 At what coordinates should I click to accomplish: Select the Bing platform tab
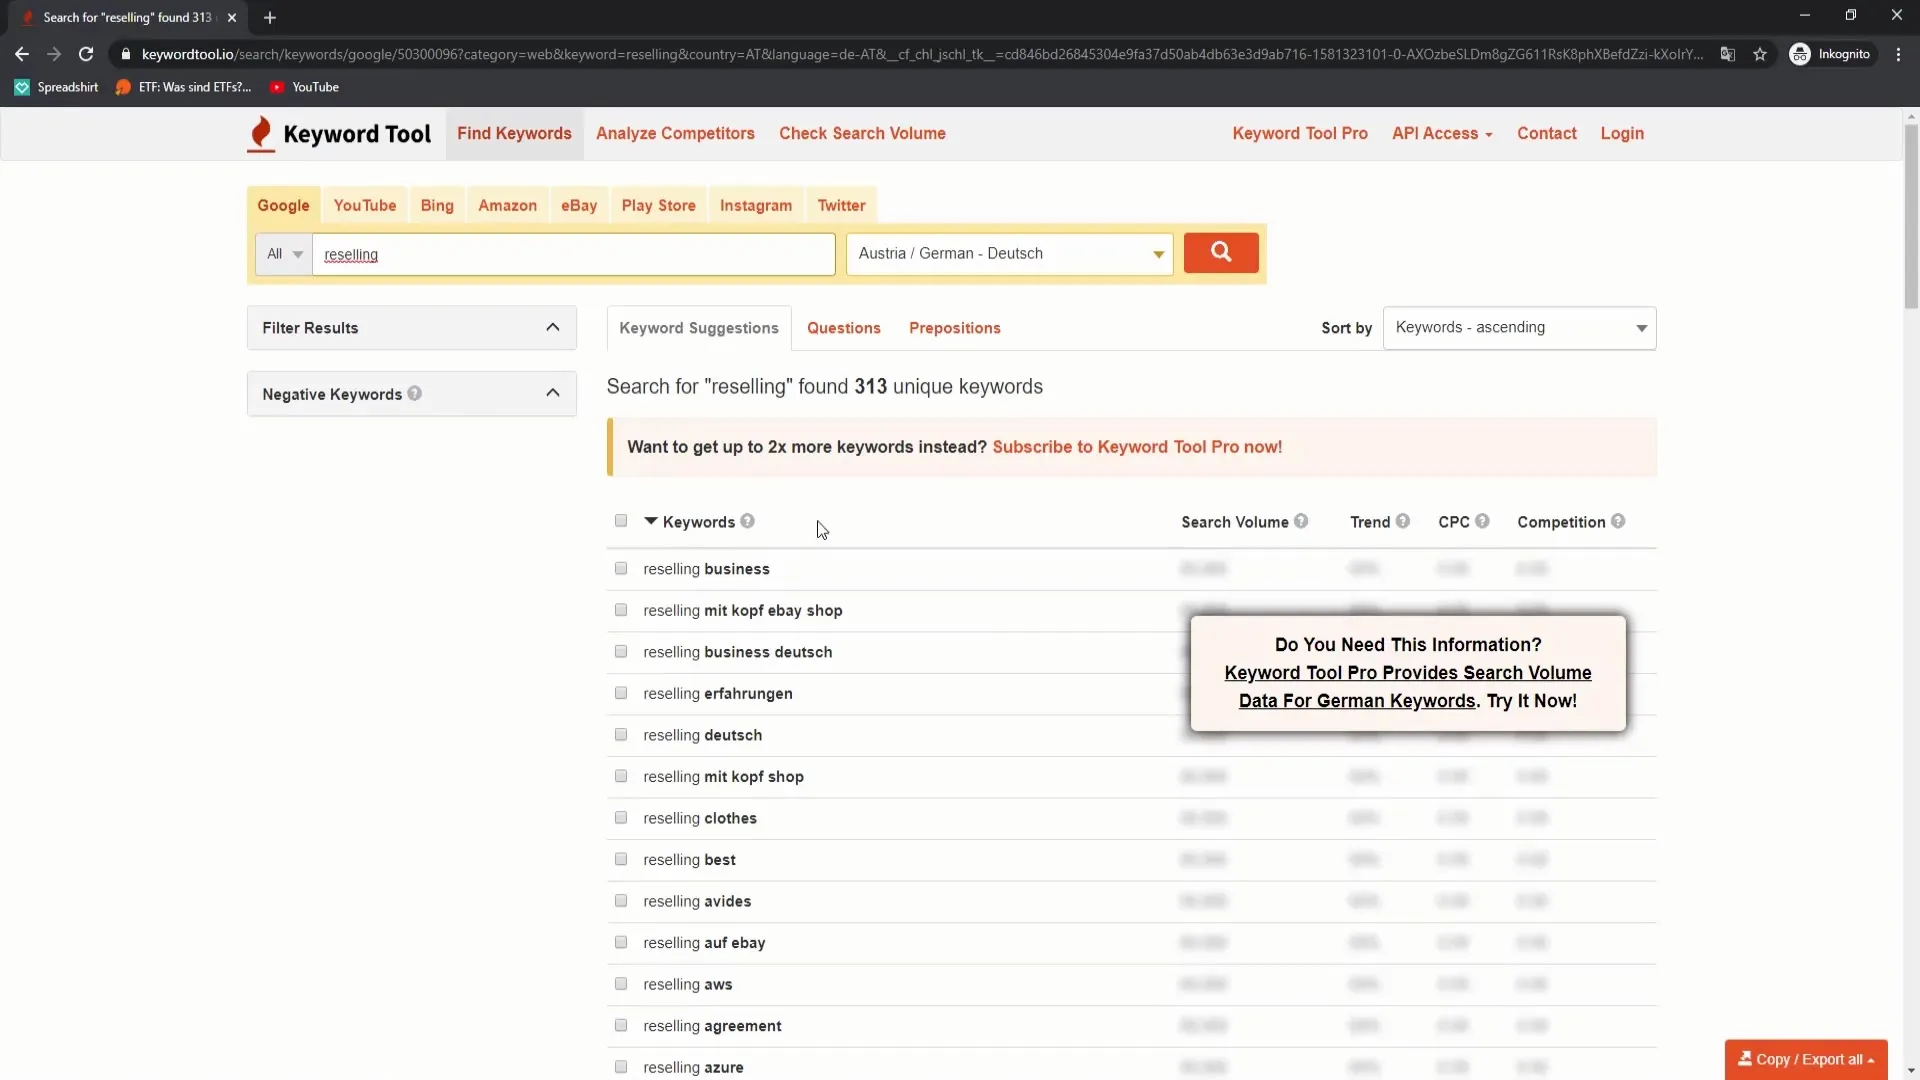point(437,205)
